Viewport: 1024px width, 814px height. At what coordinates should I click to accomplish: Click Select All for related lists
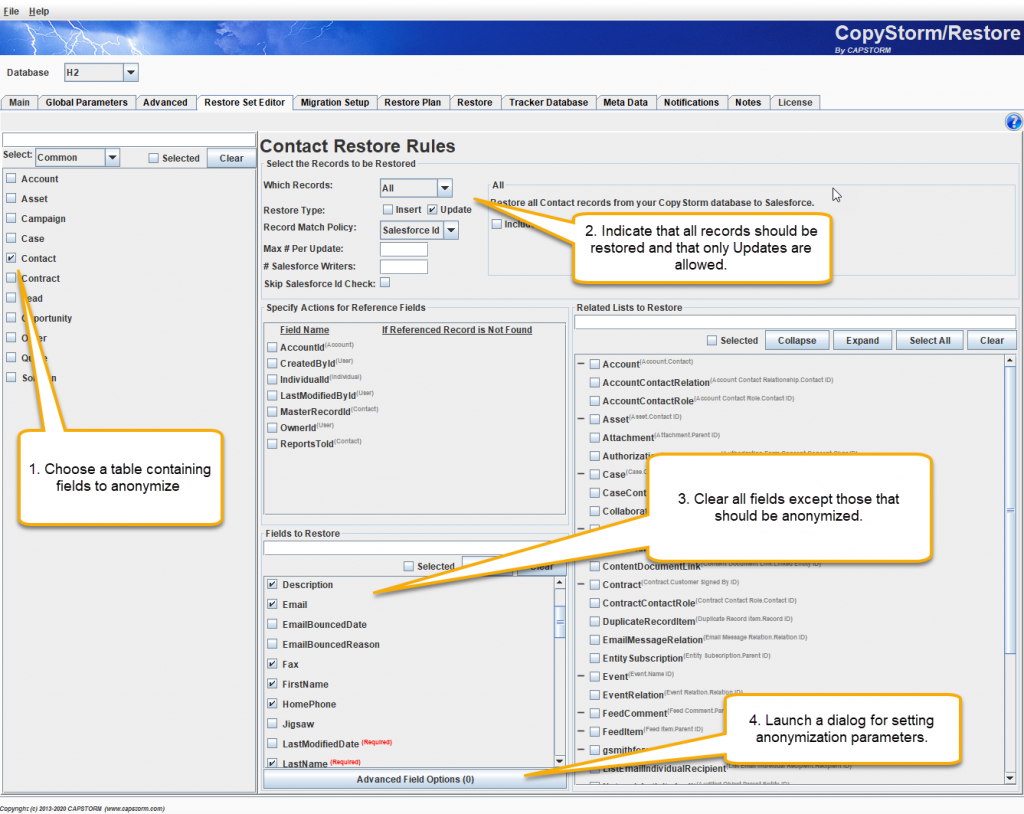(929, 340)
